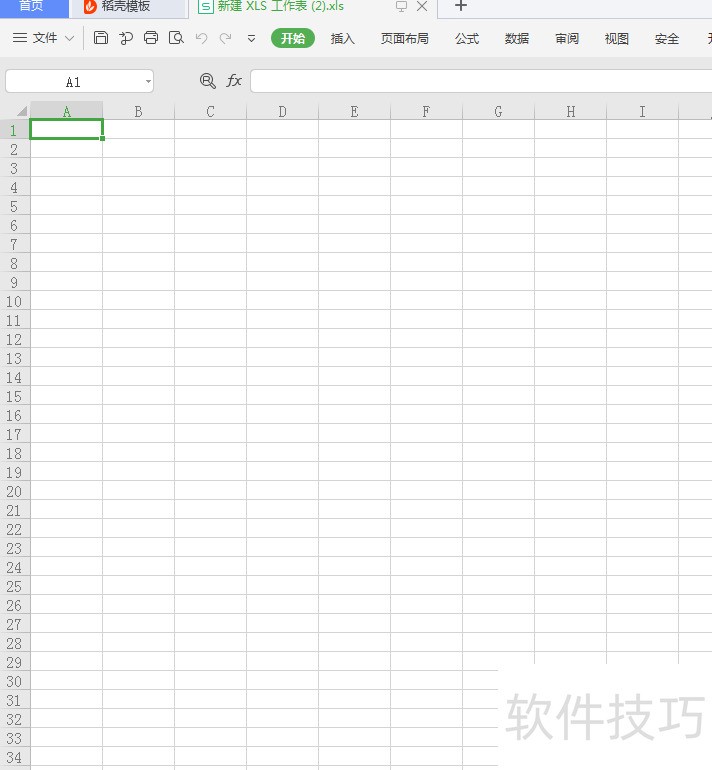The image size is (712, 770).
Task: Go to the 公式 tab
Action: [x=466, y=38]
